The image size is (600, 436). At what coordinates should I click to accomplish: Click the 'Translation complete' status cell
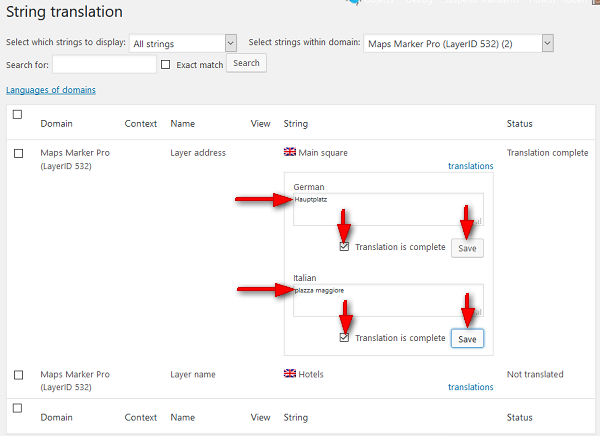(548, 153)
